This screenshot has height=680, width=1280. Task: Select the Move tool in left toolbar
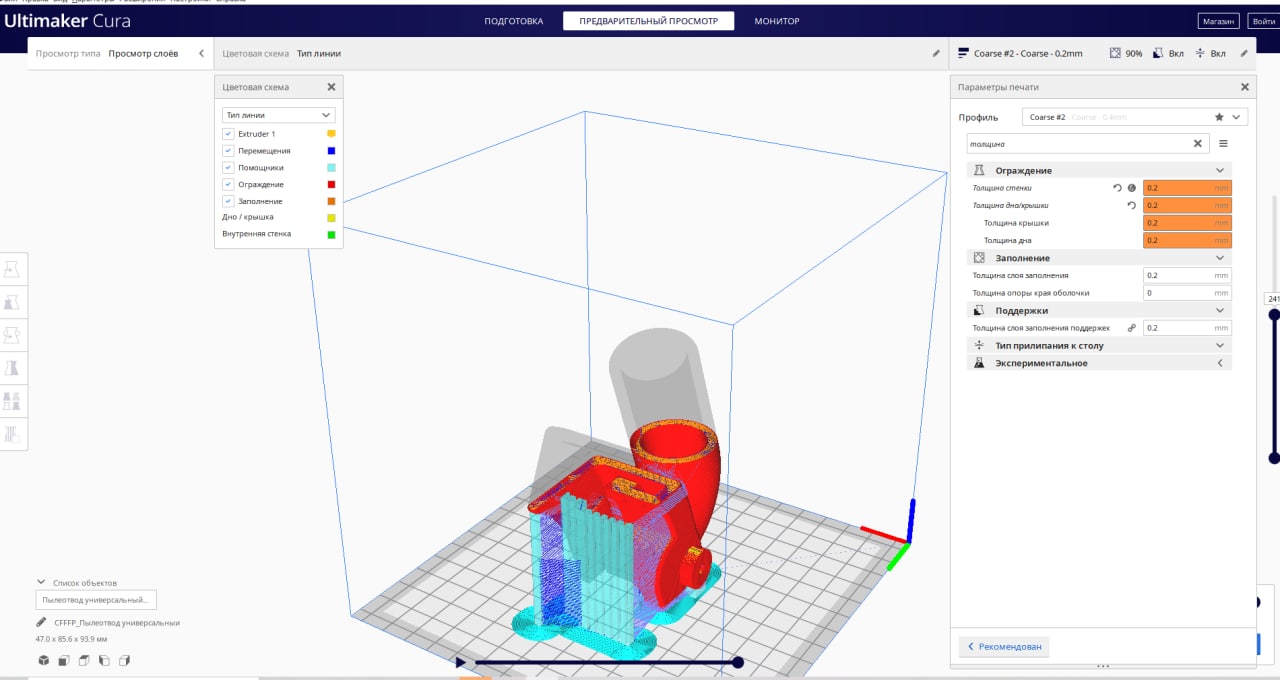(x=13, y=269)
